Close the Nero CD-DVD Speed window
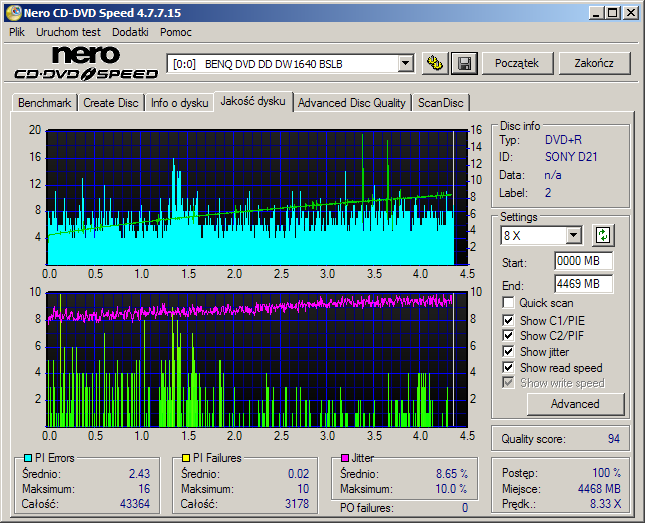Screen dimensions: 645x523 point(630,13)
